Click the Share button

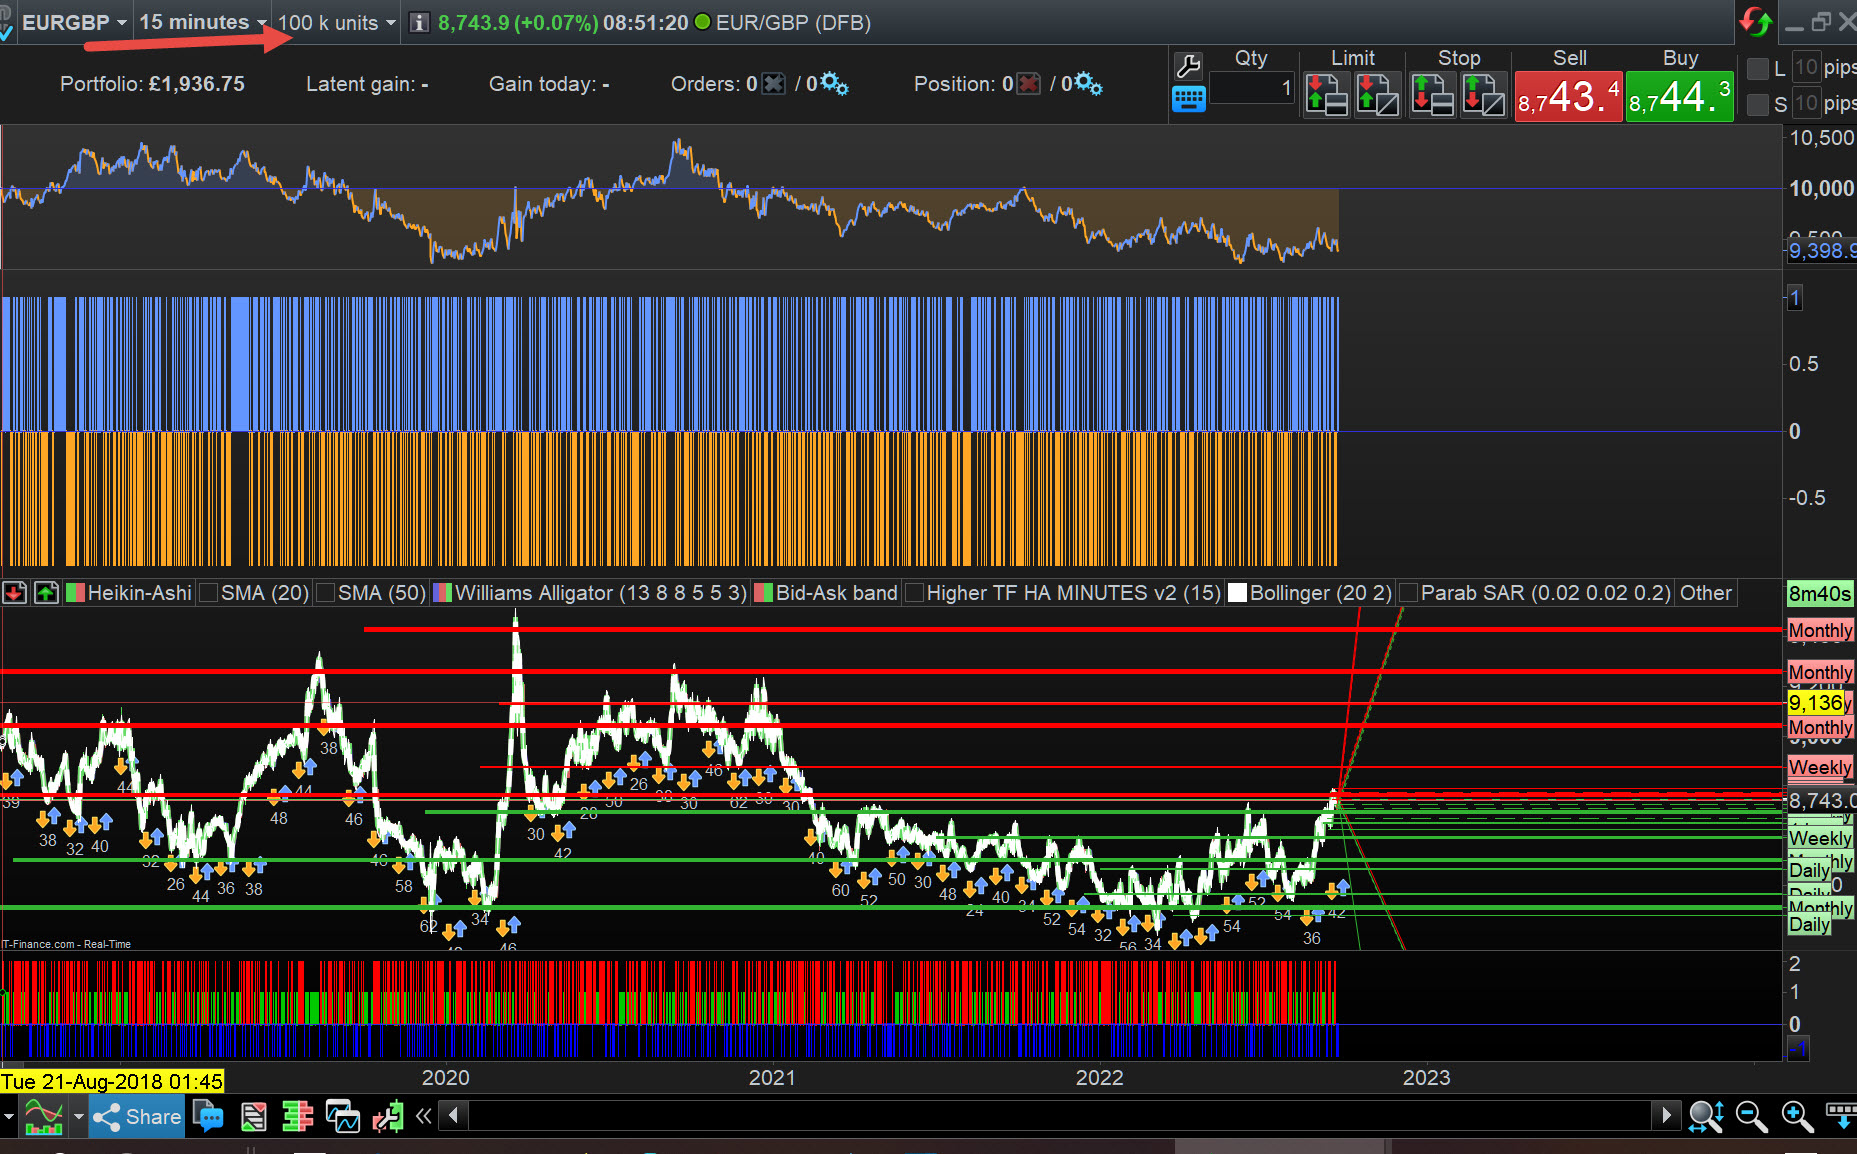click(136, 1116)
